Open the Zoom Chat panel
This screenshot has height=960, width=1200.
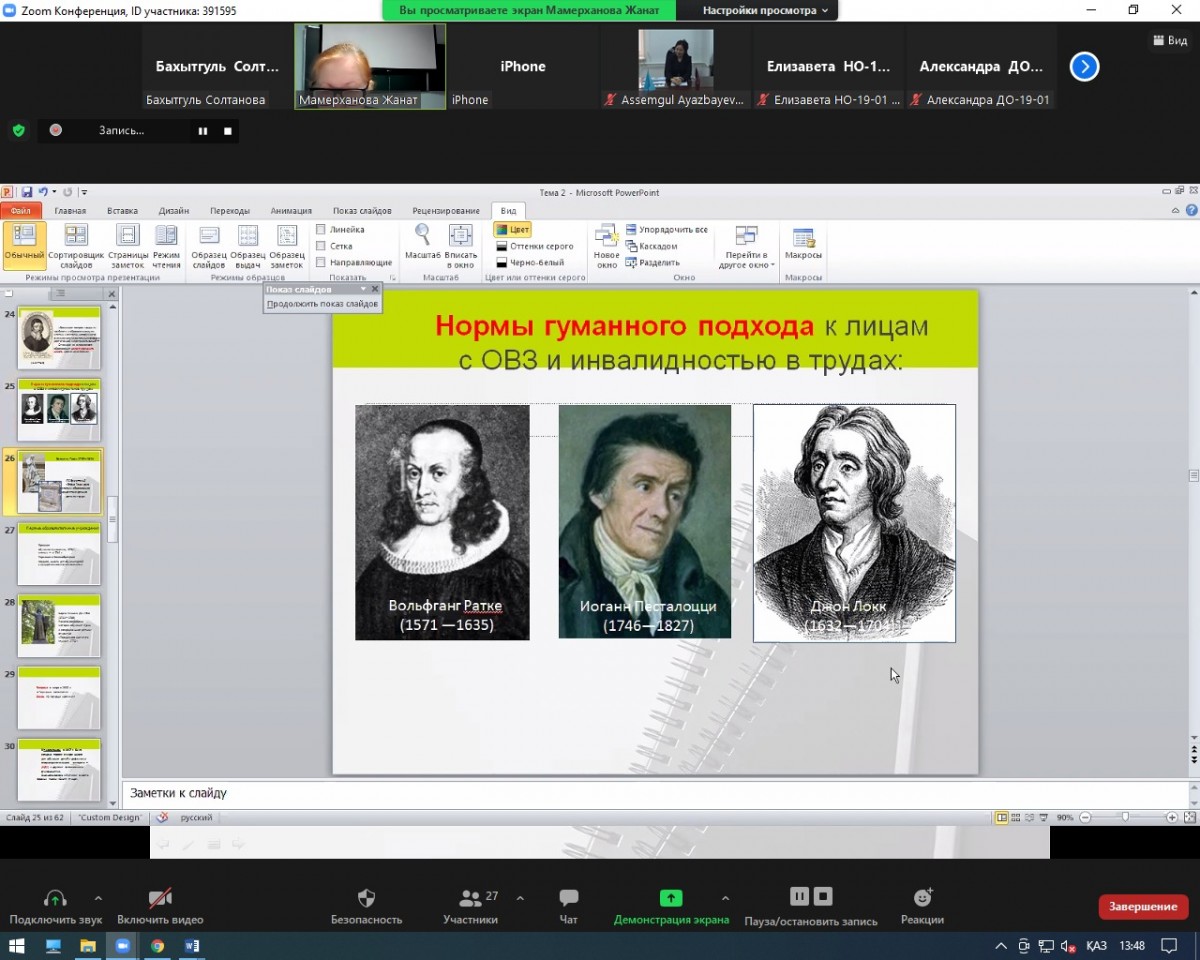pyautogui.click(x=568, y=898)
